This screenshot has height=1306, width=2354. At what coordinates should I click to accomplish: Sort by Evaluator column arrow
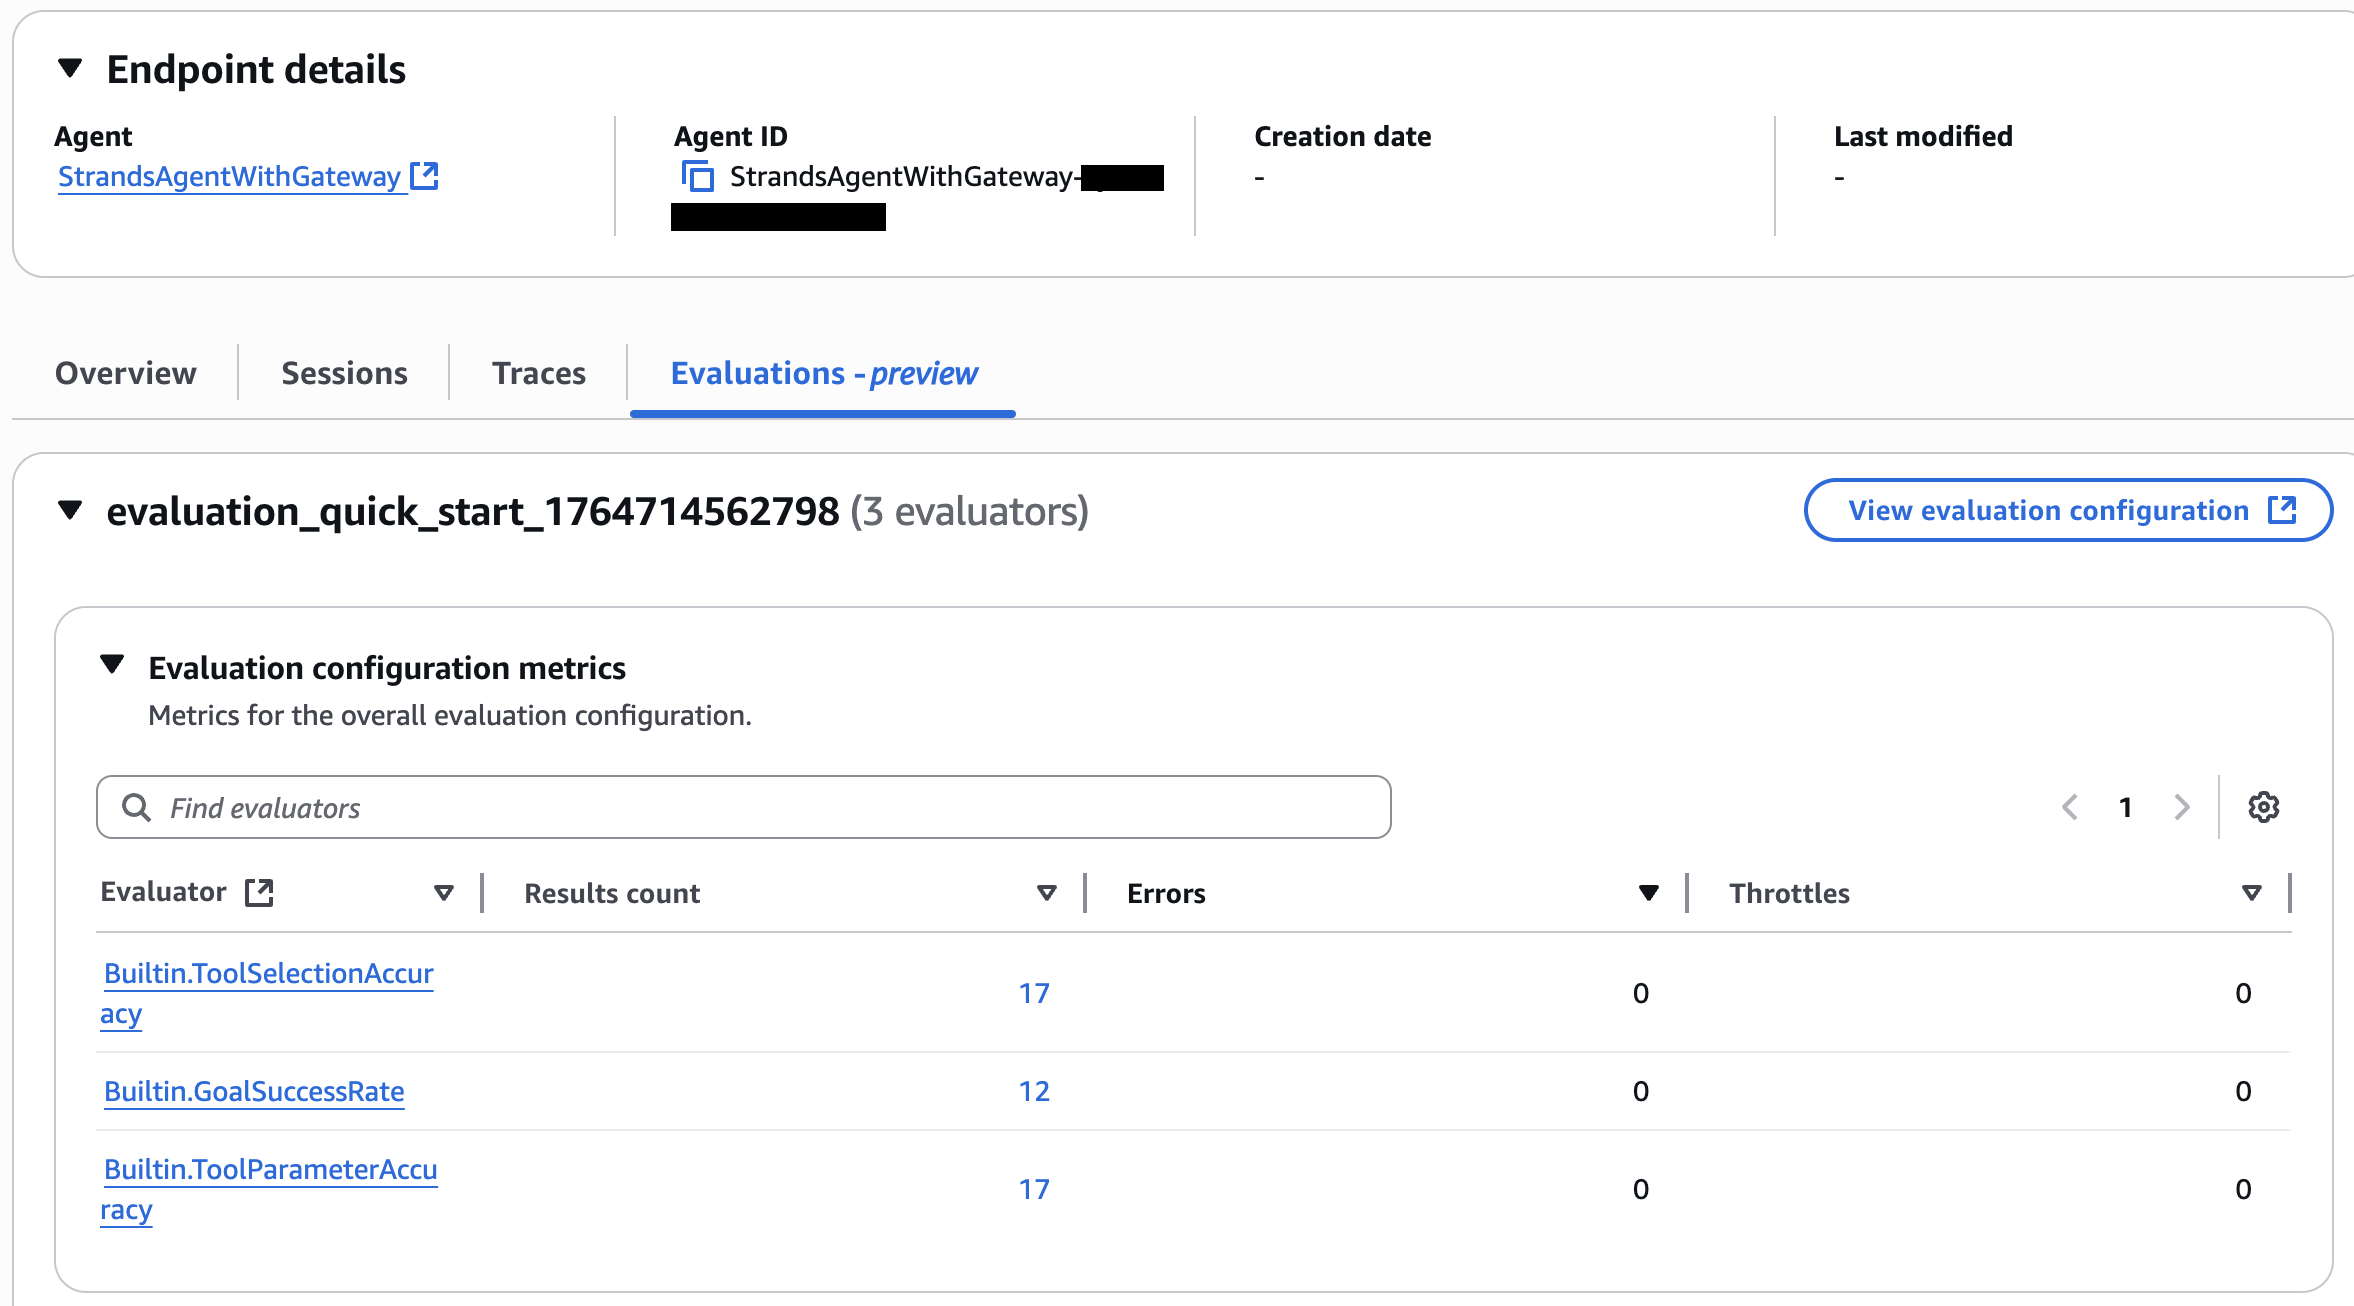[x=444, y=892]
